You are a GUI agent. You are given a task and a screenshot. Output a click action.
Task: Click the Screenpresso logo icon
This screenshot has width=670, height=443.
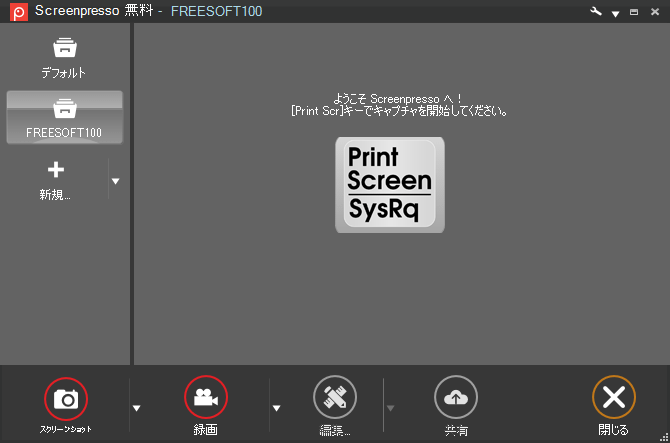pyautogui.click(x=19, y=12)
